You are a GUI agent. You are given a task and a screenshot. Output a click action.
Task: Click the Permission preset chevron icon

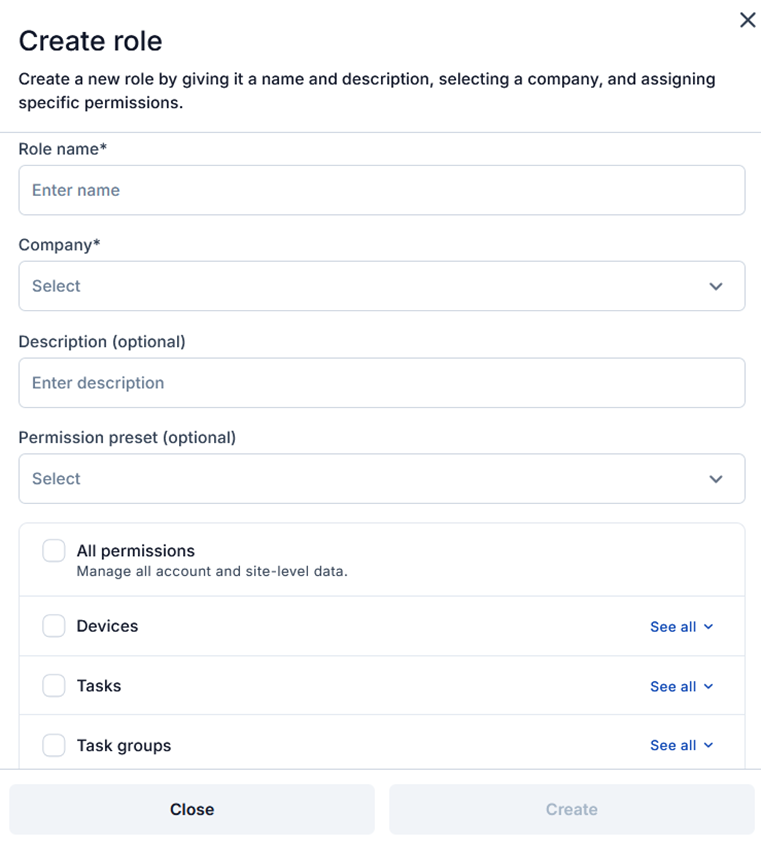coord(716,479)
